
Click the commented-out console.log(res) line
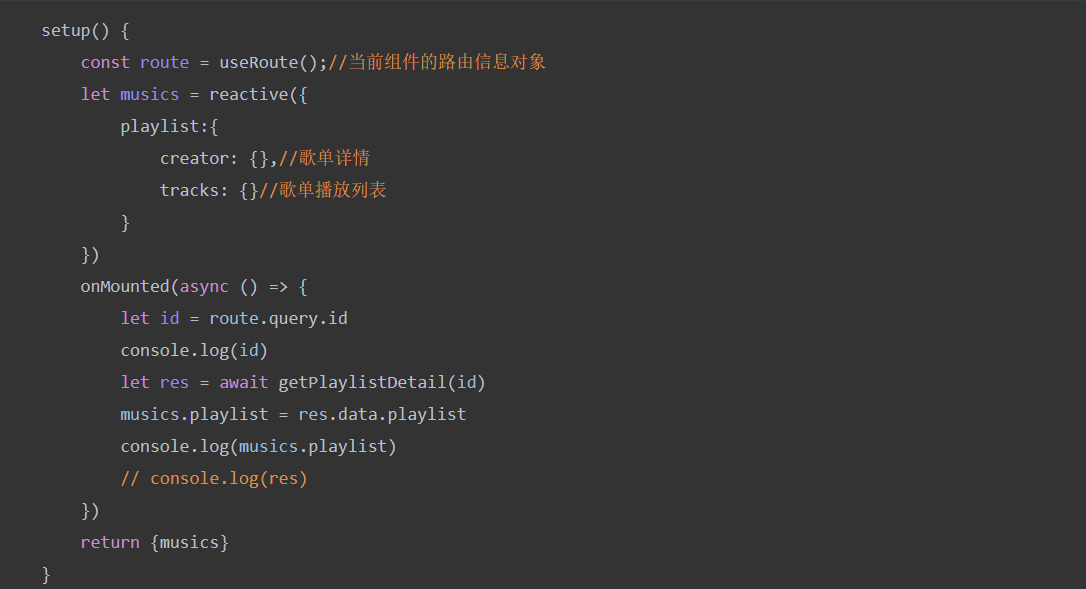pos(213,478)
